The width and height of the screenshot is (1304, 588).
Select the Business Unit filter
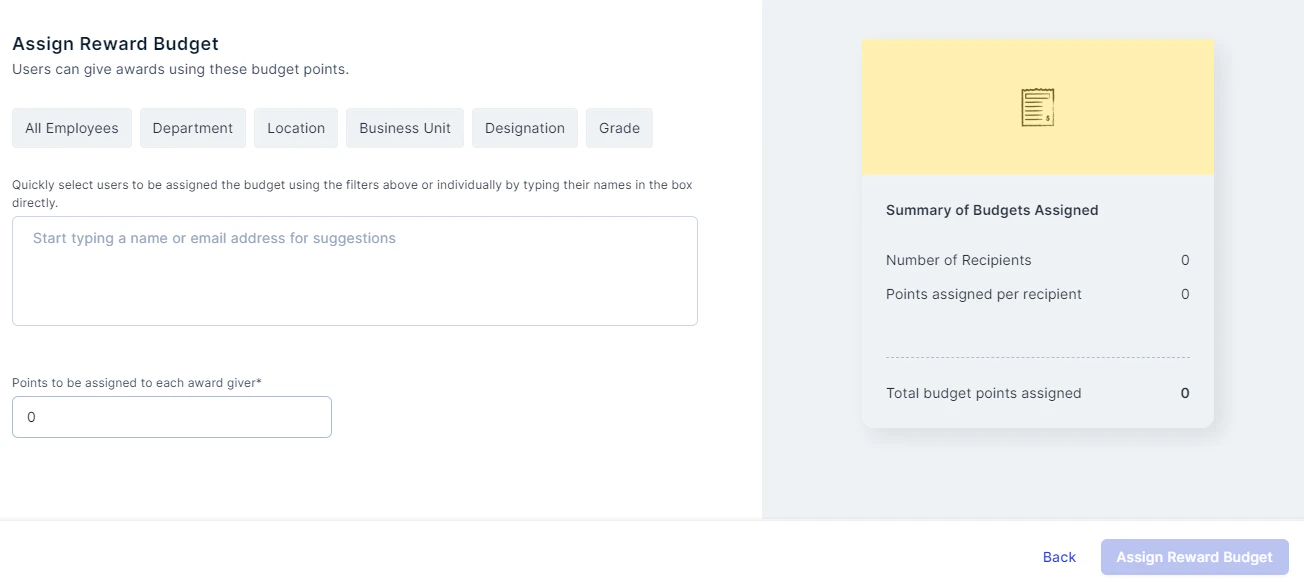point(405,128)
